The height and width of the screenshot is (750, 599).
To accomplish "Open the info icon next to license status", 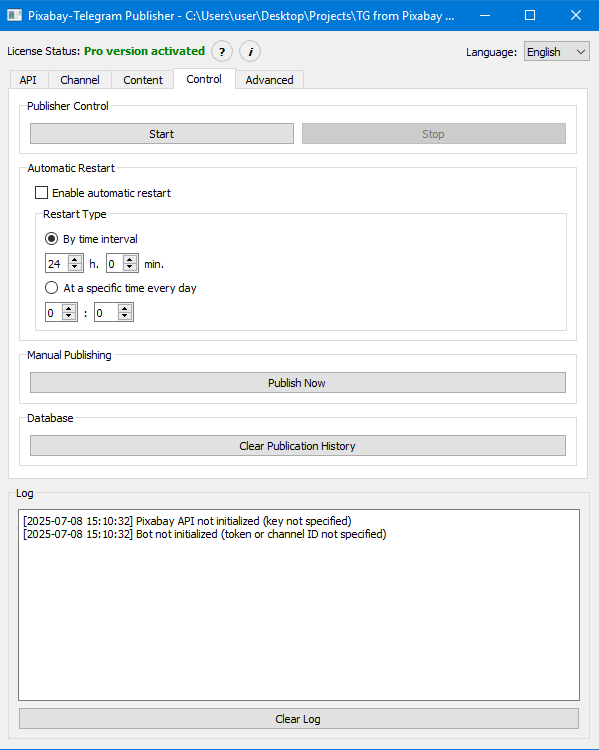I will [250, 52].
